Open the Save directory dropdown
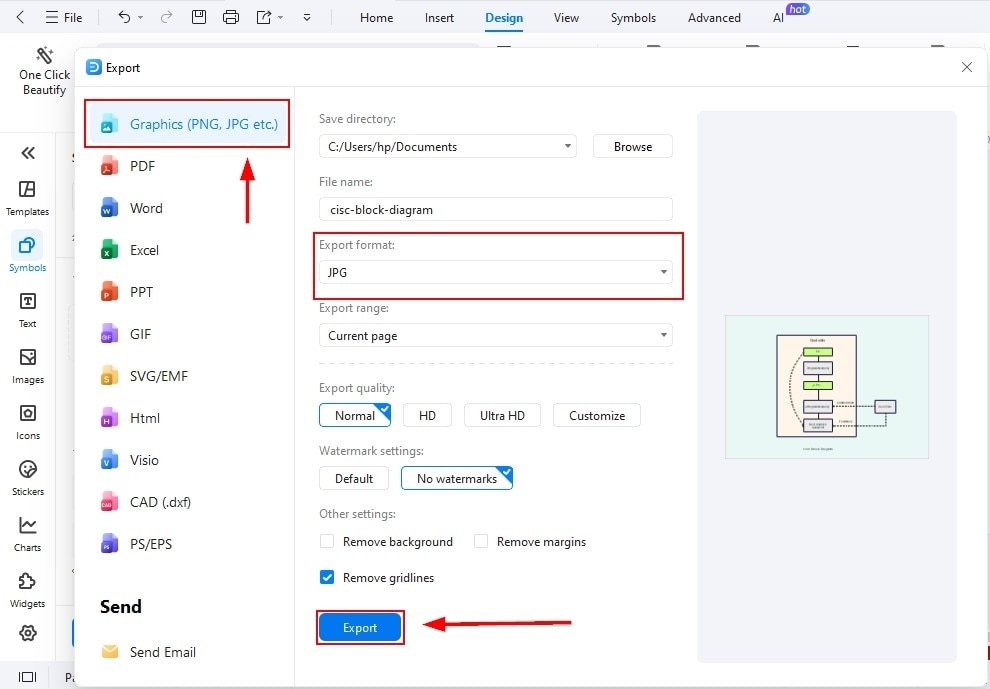Image resolution: width=990 pixels, height=689 pixels. click(570, 146)
